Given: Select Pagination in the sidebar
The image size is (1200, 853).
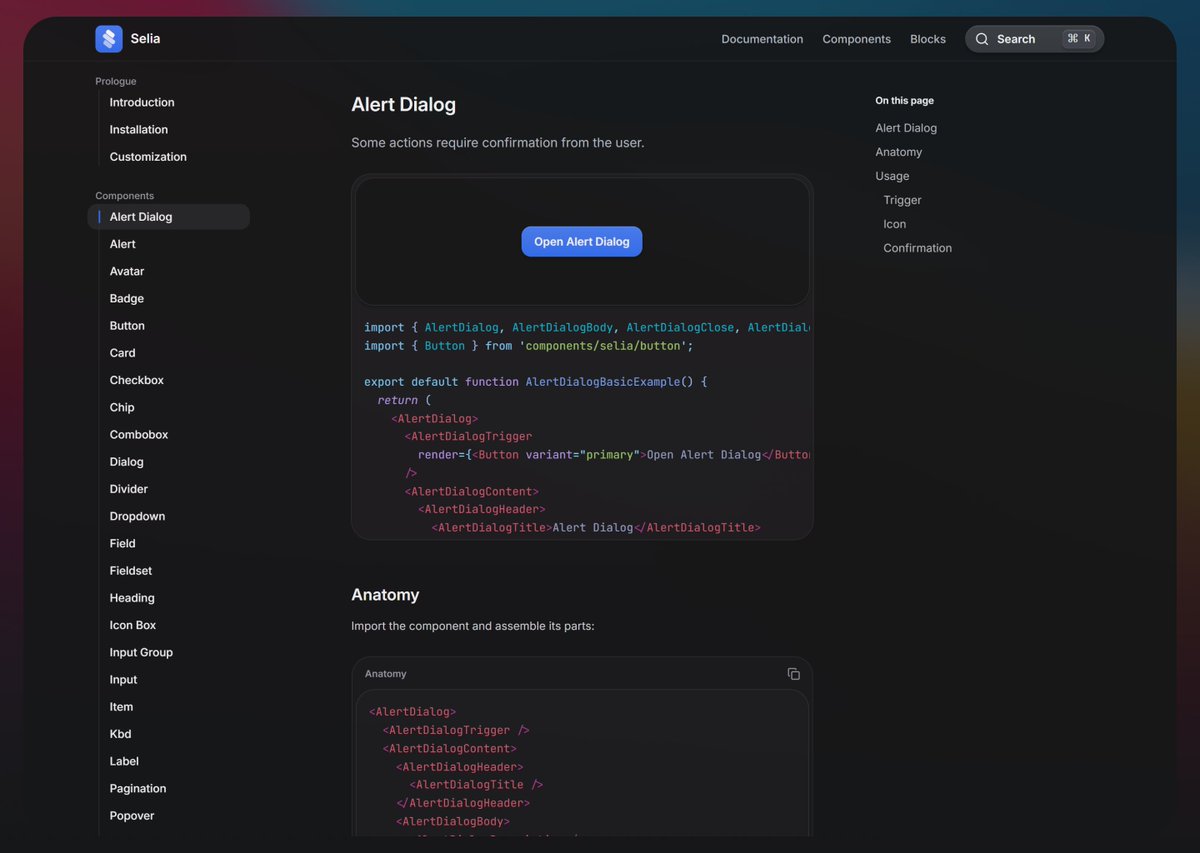Looking at the screenshot, I should tap(138, 788).
